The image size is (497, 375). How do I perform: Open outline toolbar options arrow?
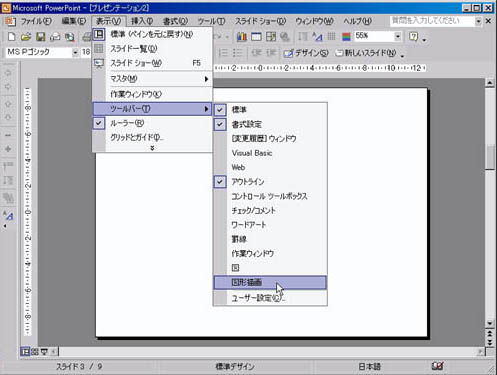tap(5, 226)
